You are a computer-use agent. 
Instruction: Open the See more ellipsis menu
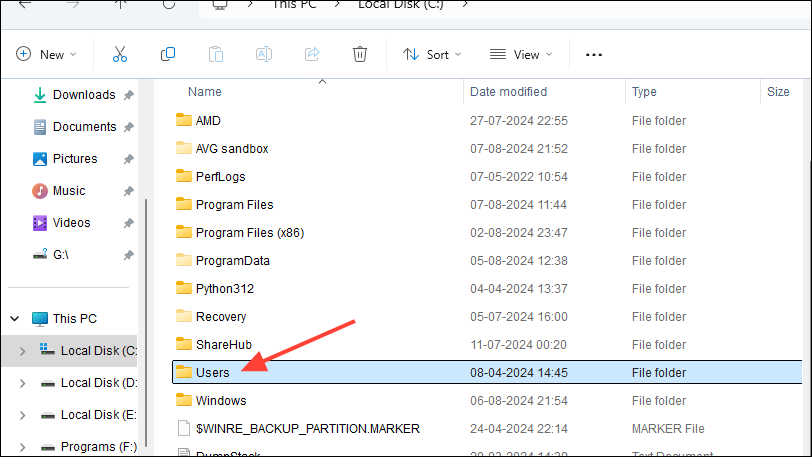click(593, 55)
